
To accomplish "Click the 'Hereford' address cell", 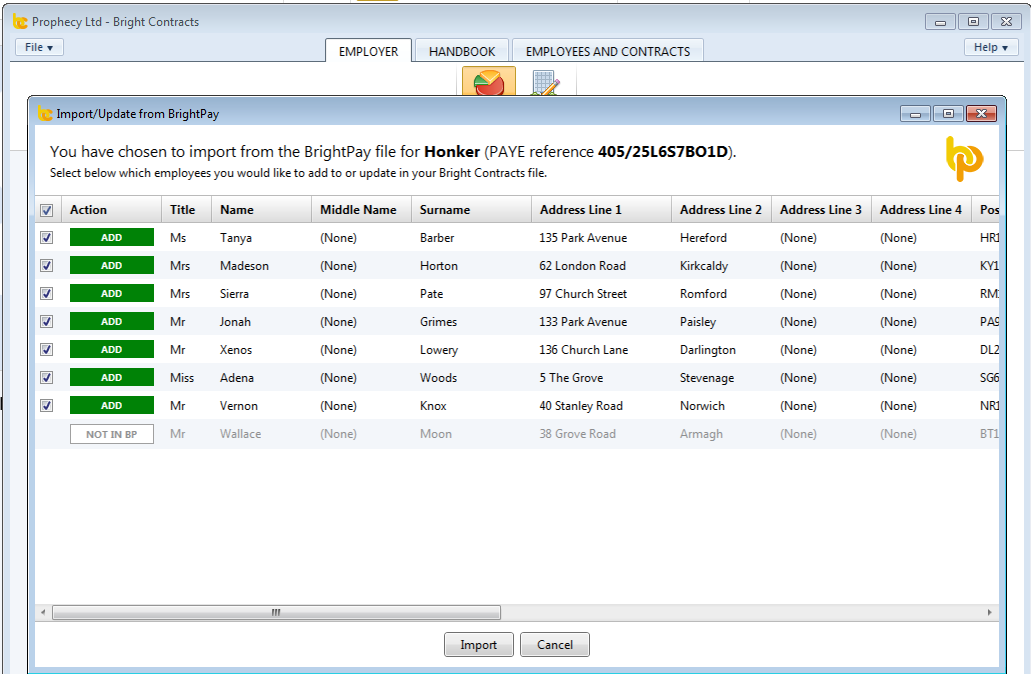I will click(x=704, y=238).
